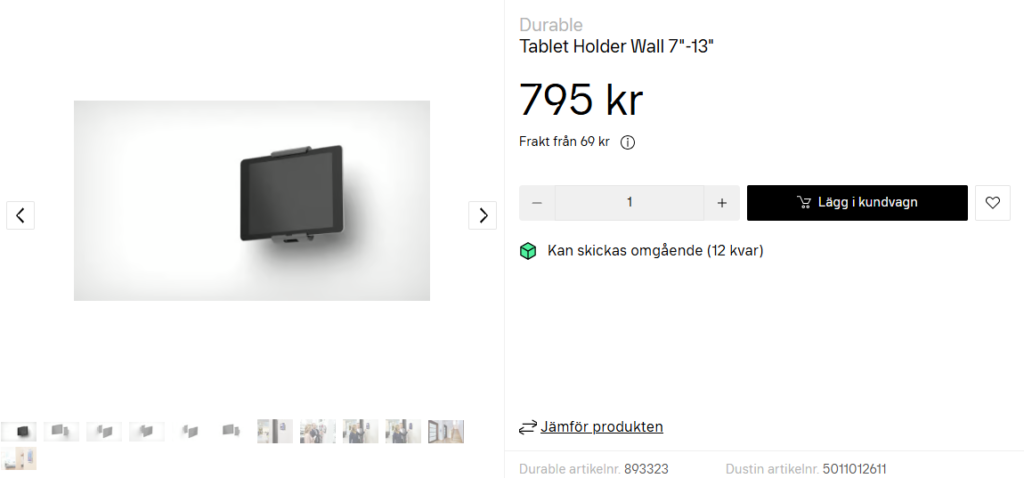Select the second thumbnail image
The height and width of the screenshot is (478, 1024).
tap(61, 432)
